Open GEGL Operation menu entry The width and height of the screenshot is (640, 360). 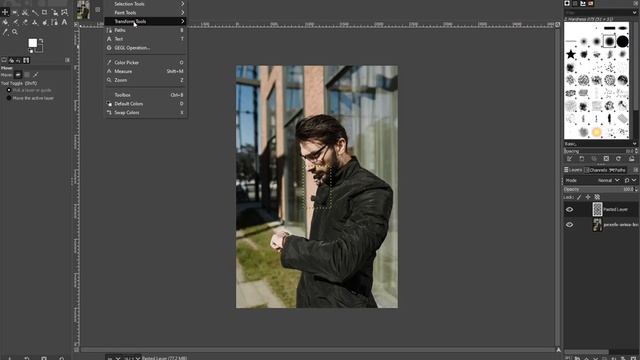[146, 48]
